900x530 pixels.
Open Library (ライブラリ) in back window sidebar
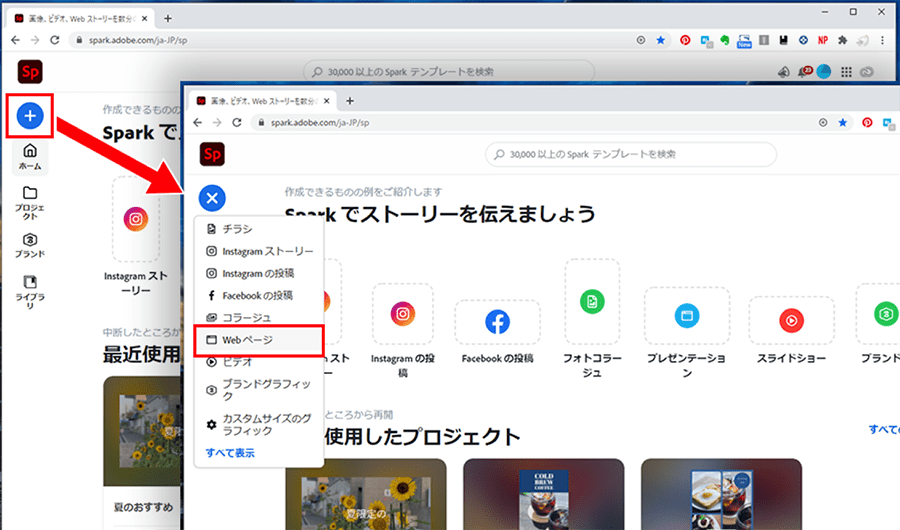30,292
